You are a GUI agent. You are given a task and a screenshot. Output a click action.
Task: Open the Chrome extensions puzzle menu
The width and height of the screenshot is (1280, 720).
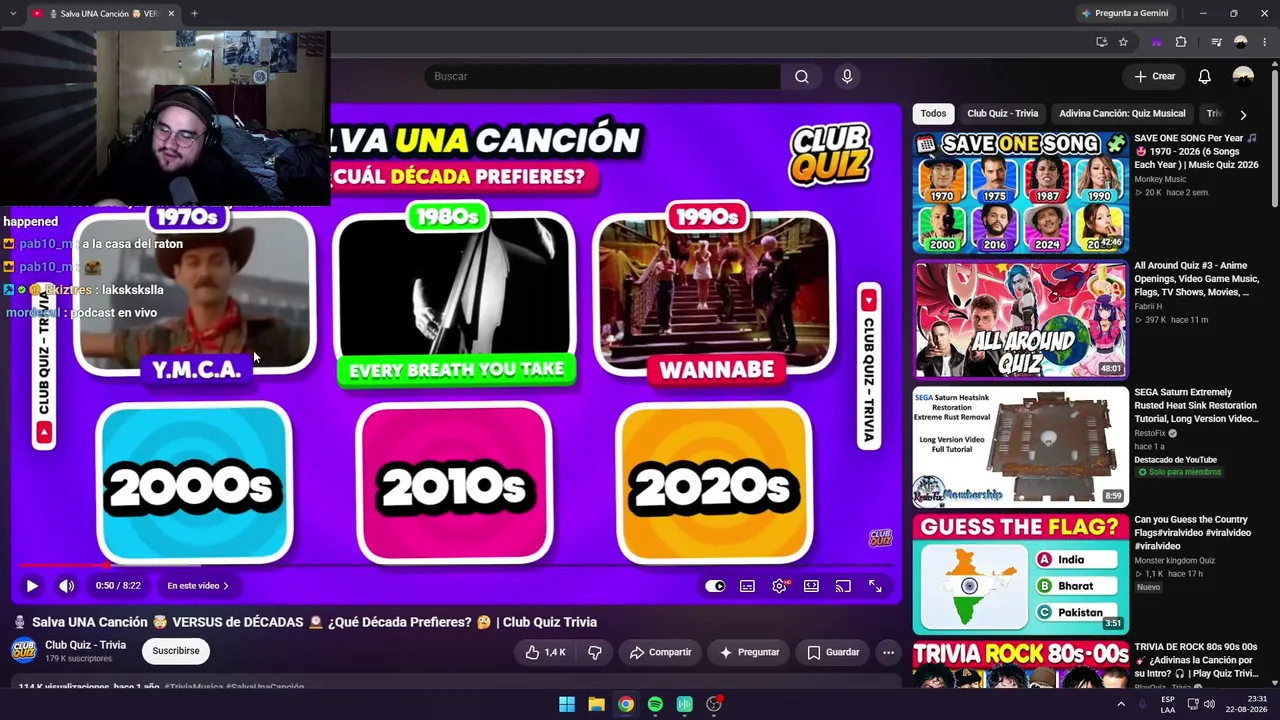tap(1181, 42)
